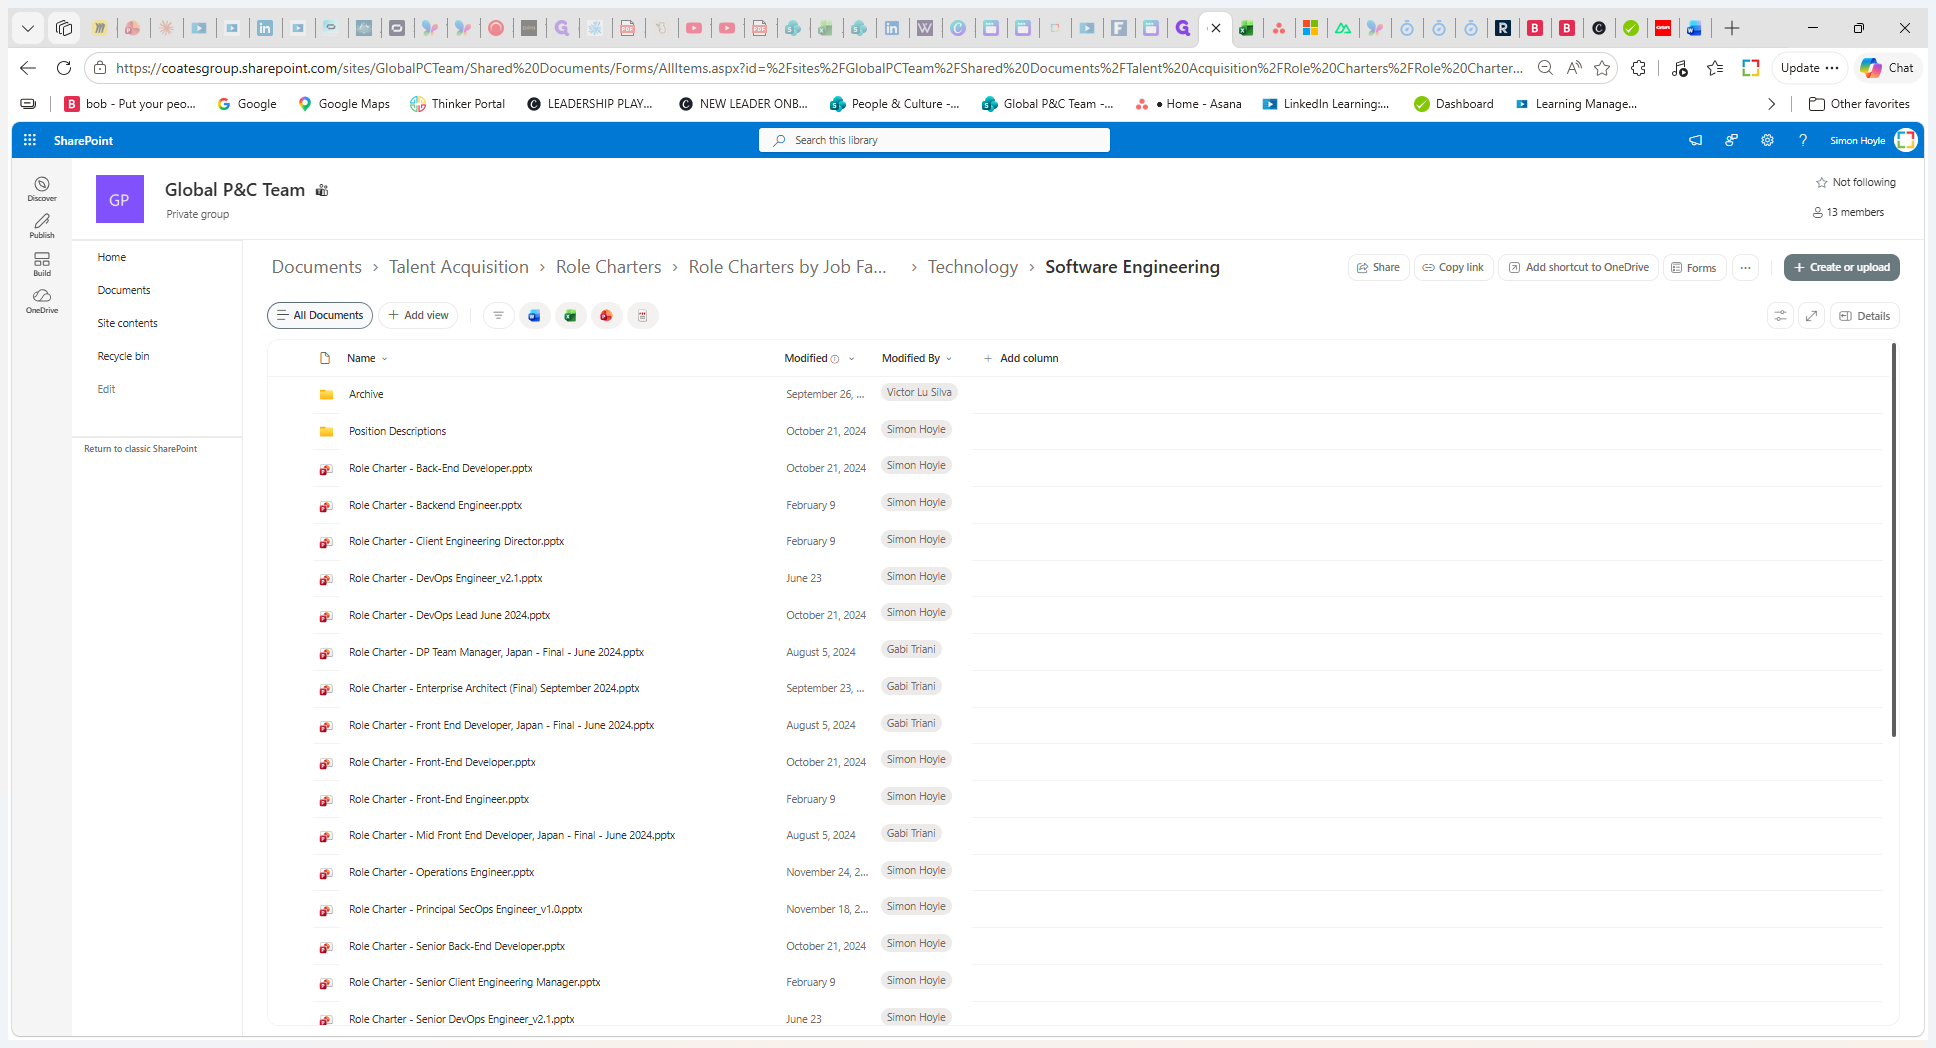Open Recycle bin in navigation
Image resolution: width=1936 pixels, height=1048 pixels.
[123, 356]
